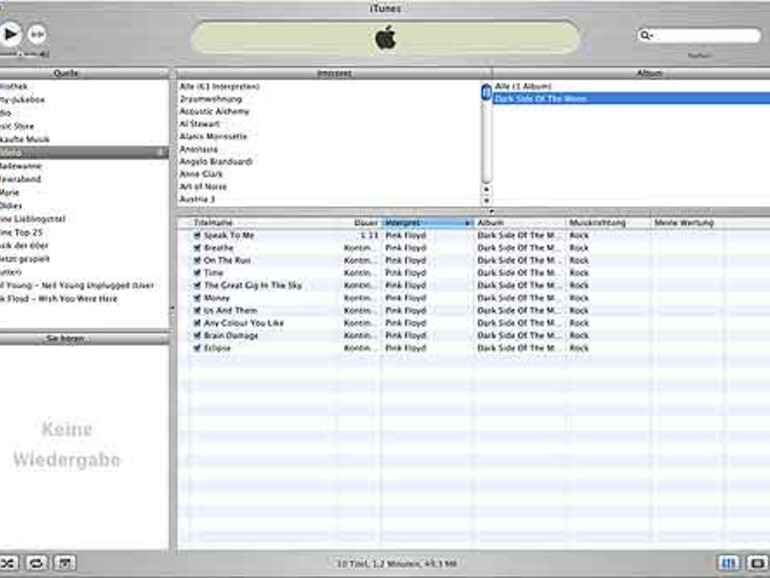The width and height of the screenshot is (770, 578).
Task: Select artist Alanis Morissette
Action: (213, 137)
